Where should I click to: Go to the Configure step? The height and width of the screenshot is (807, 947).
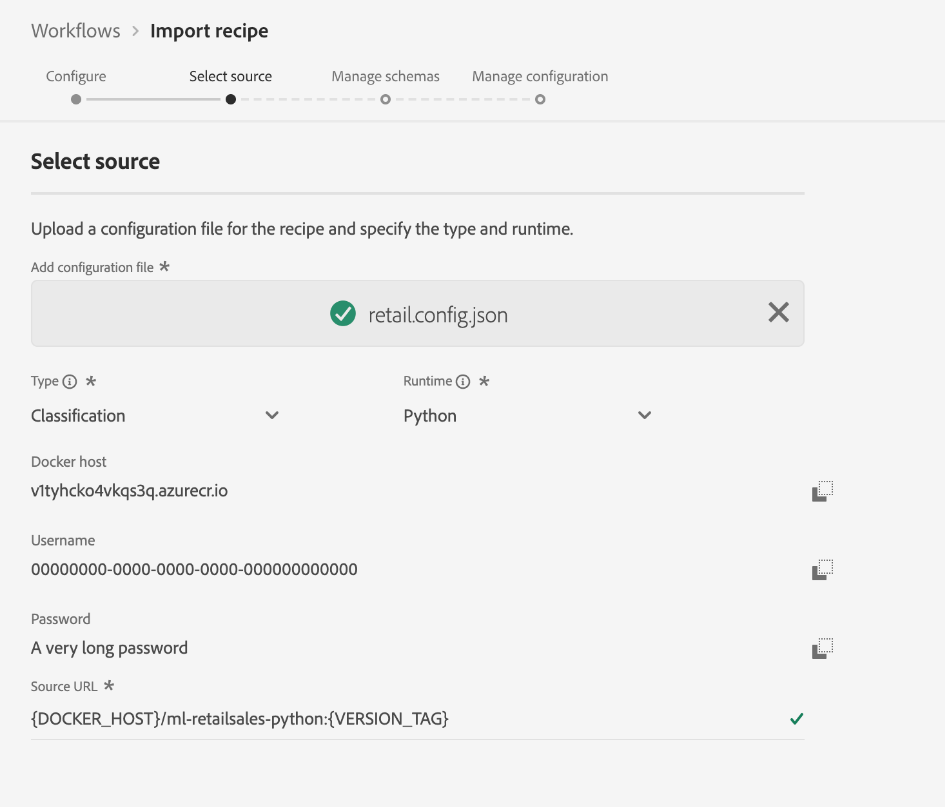coord(76,77)
